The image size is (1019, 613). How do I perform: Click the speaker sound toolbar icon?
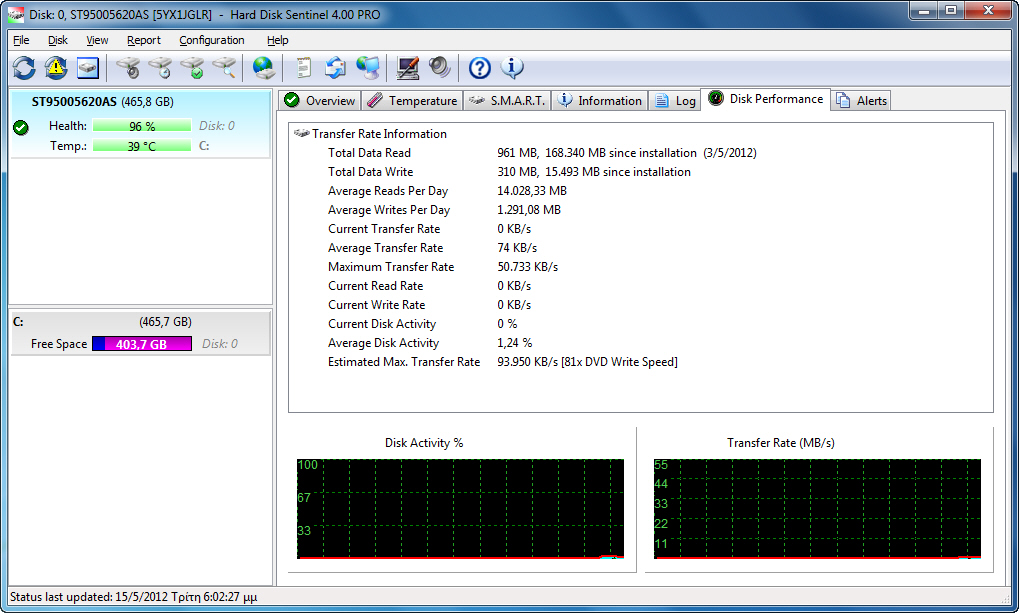click(x=440, y=68)
